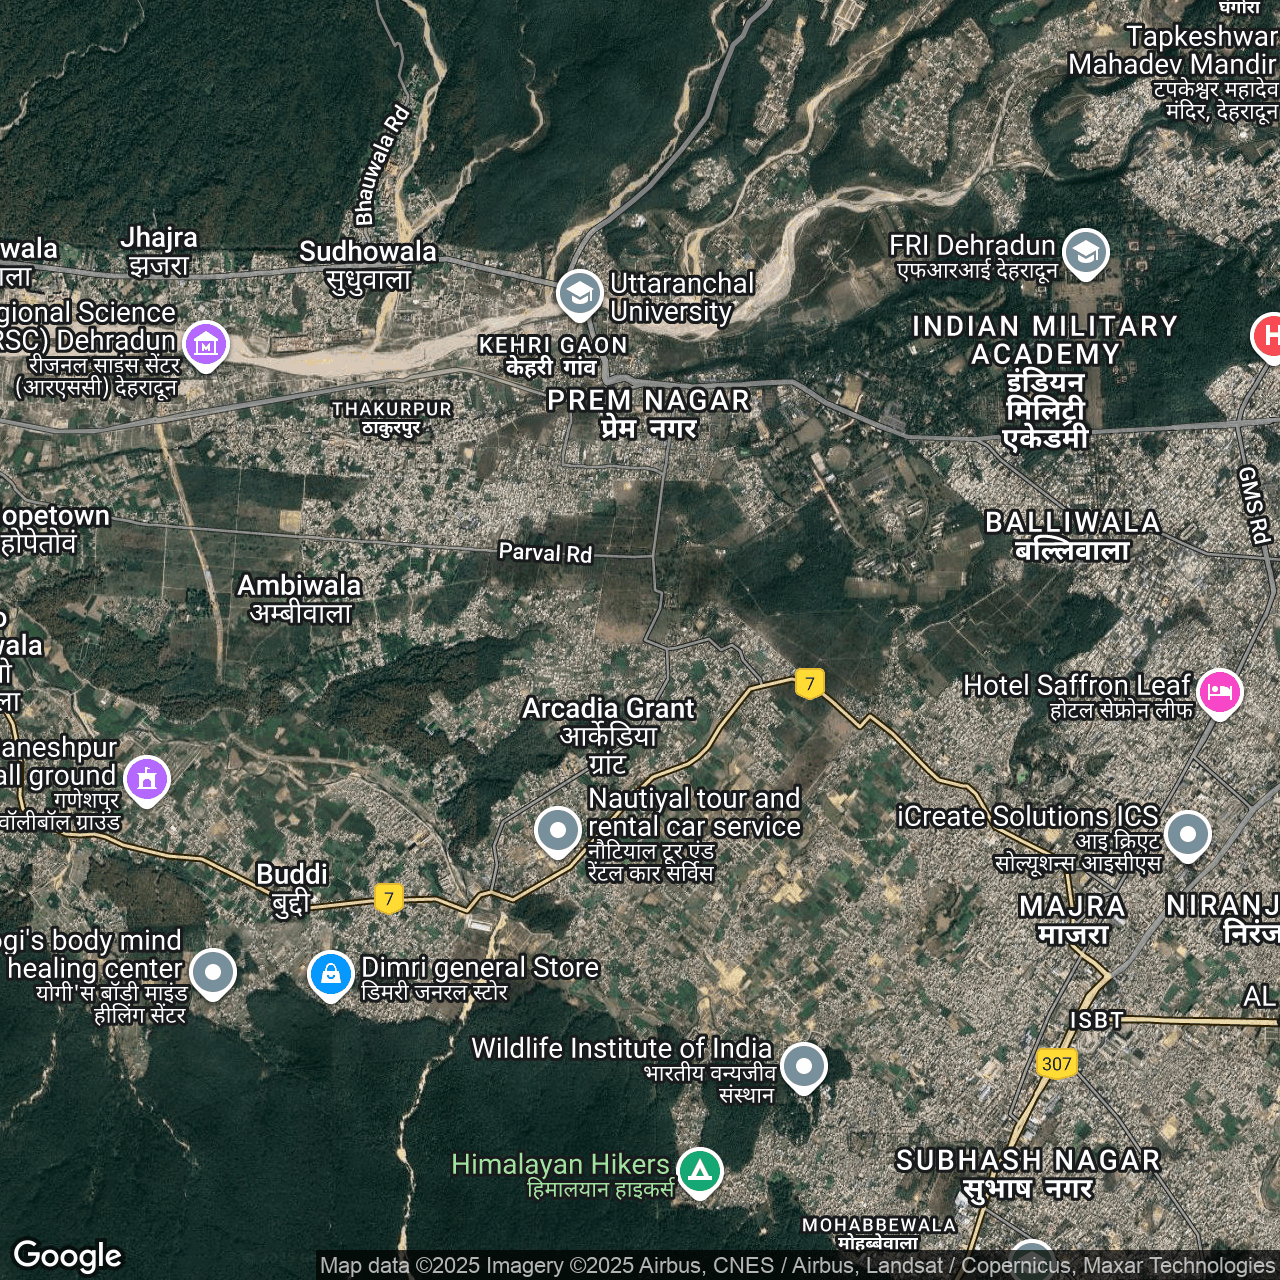The width and height of the screenshot is (1280, 1280).
Task: Click the Uttaranchal University marker icon
Action: [x=579, y=293]
